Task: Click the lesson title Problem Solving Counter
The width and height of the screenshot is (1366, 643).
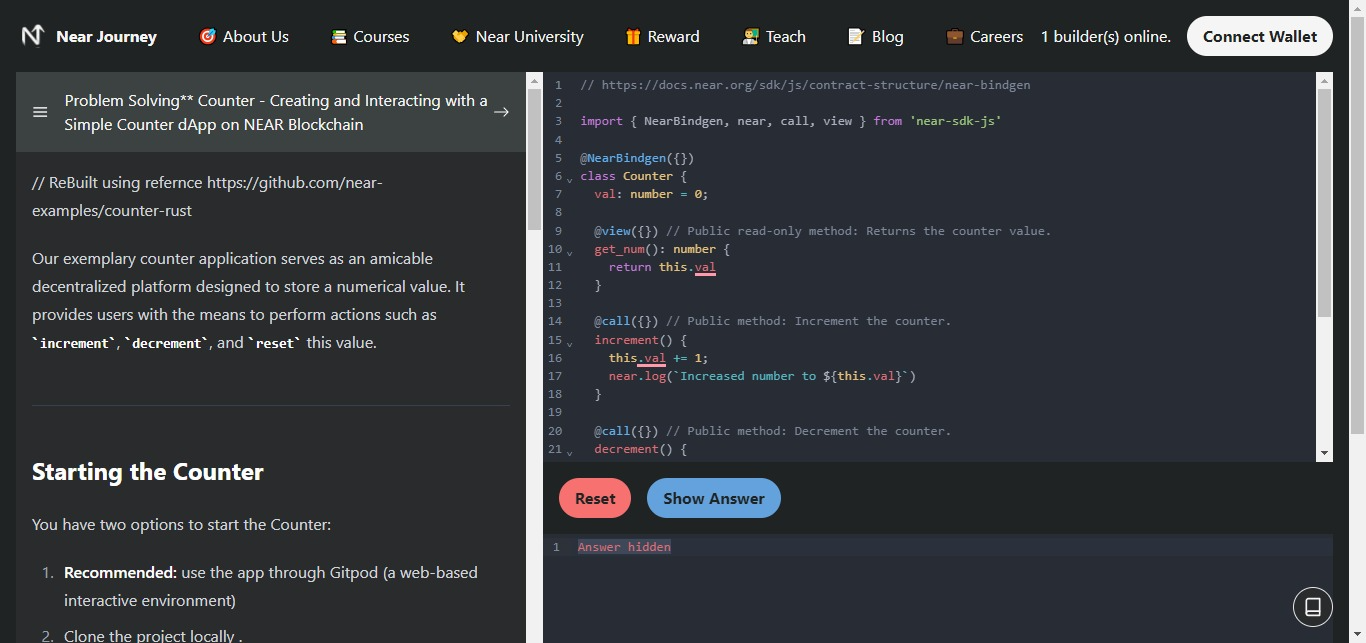Action: point(276,112)
